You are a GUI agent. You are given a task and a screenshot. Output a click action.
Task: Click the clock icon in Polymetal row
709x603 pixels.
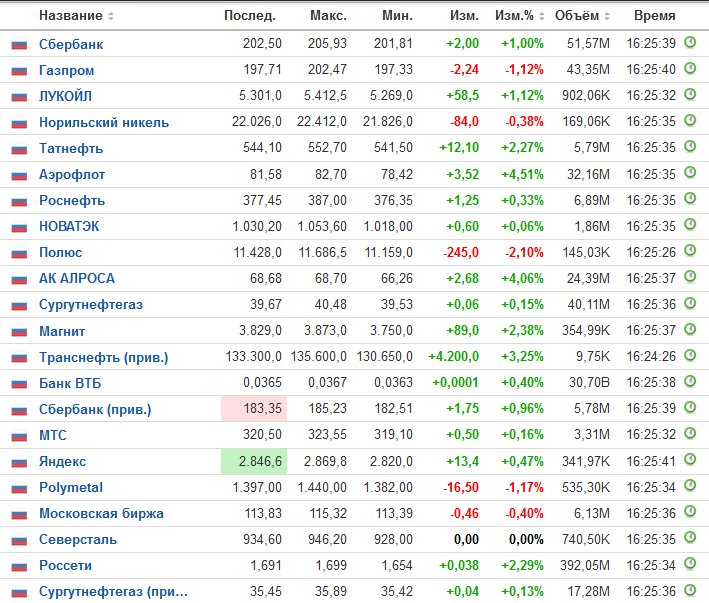point(690,486)
